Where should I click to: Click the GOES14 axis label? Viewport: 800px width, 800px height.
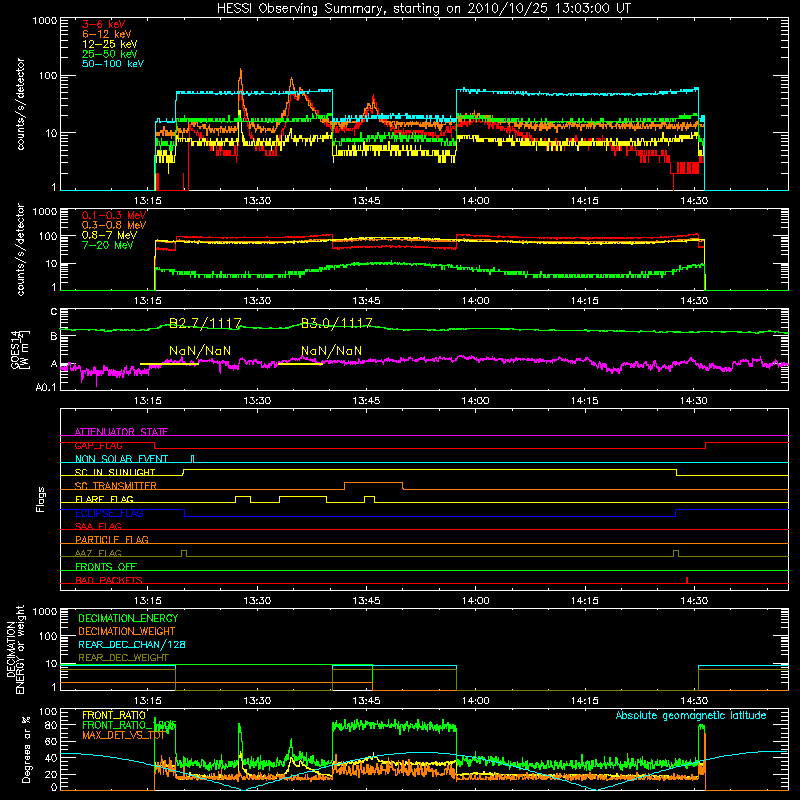click(15, 349)
